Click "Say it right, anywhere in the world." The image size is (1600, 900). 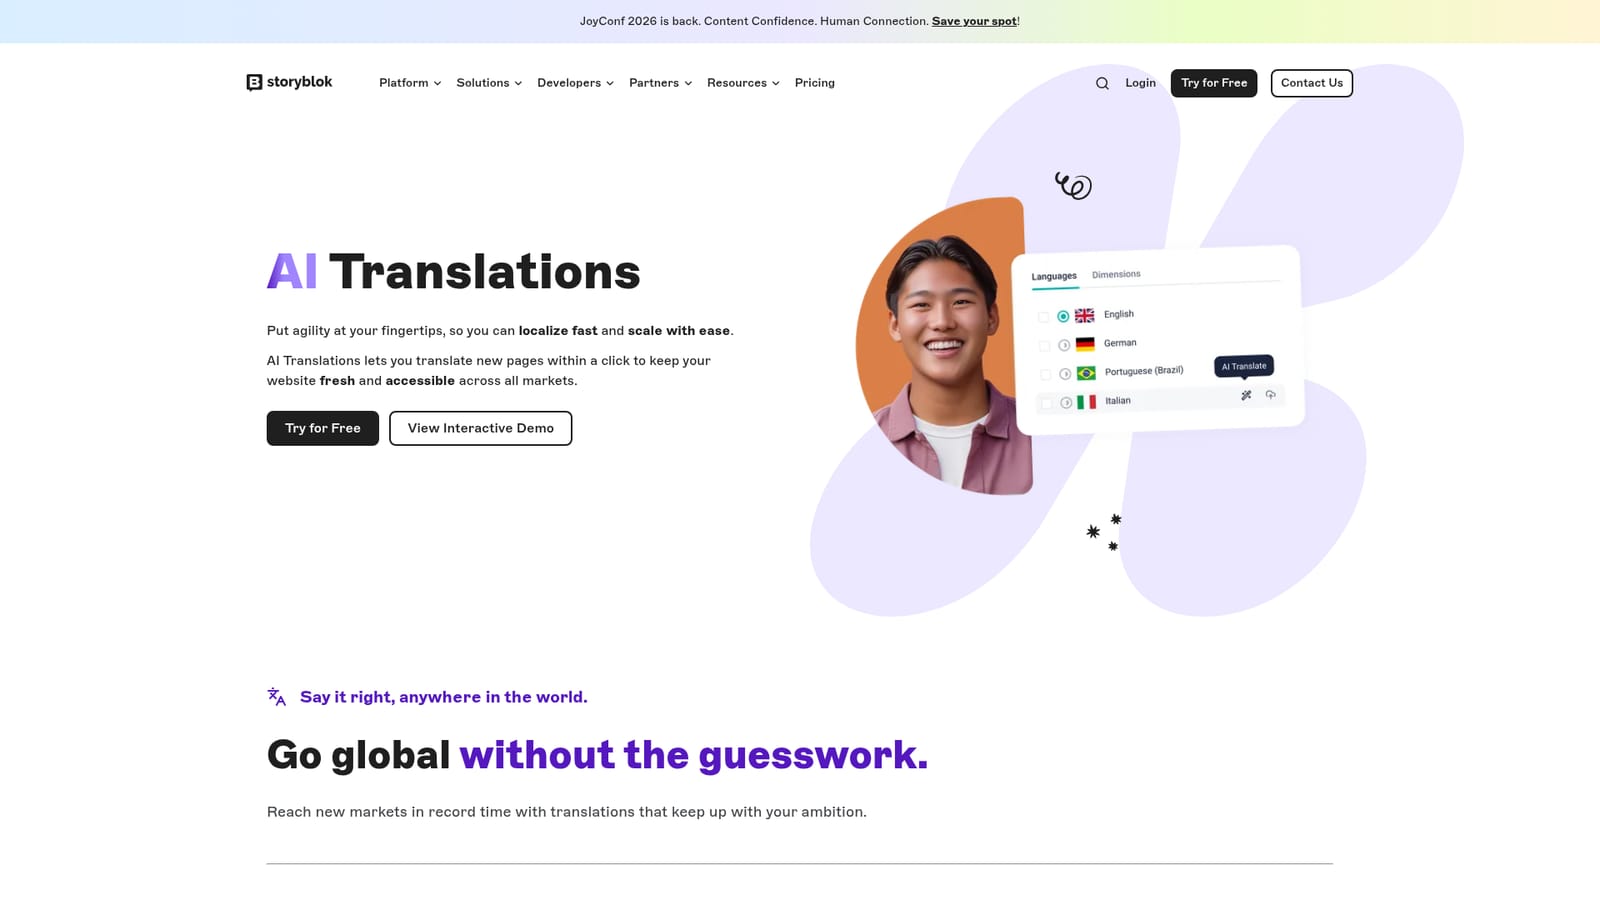click(444, 697)
